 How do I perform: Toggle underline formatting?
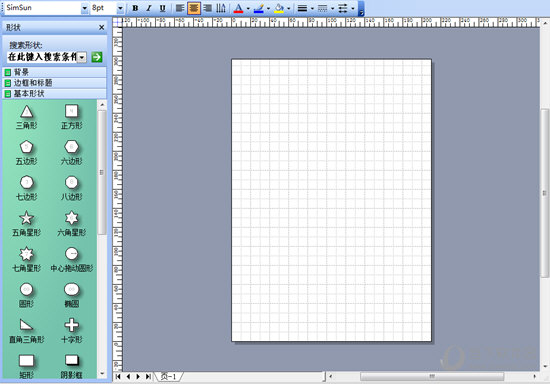[162, 8]
